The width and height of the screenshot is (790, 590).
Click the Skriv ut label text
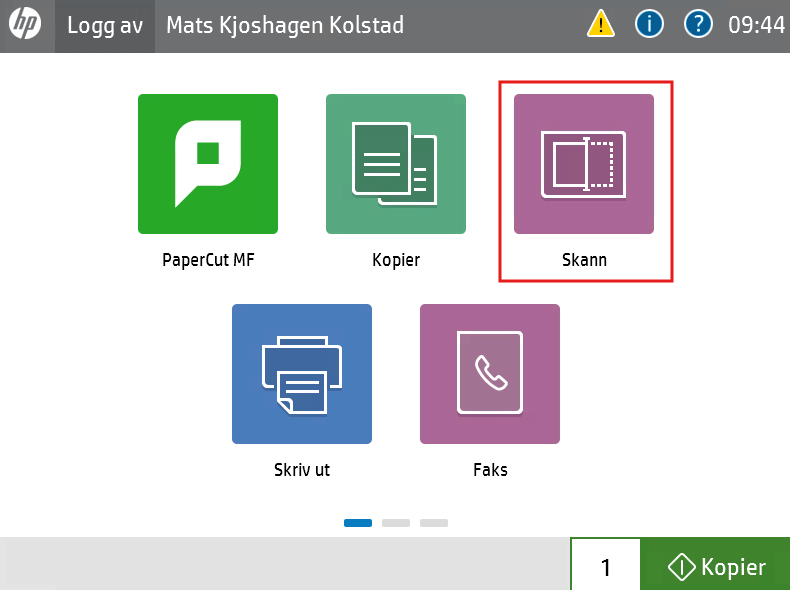click(302, 470)
